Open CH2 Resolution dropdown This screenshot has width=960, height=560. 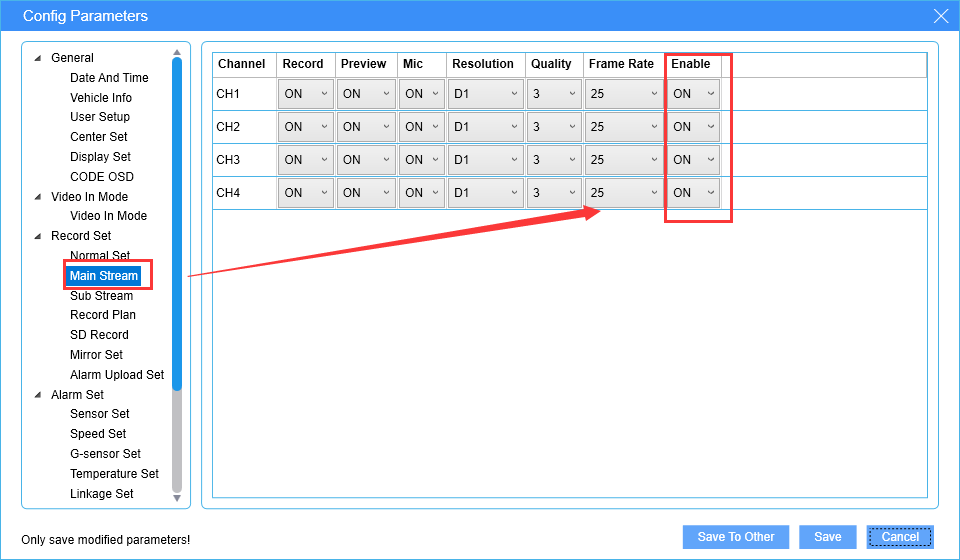pyautogui.click(x=486, y=127)
